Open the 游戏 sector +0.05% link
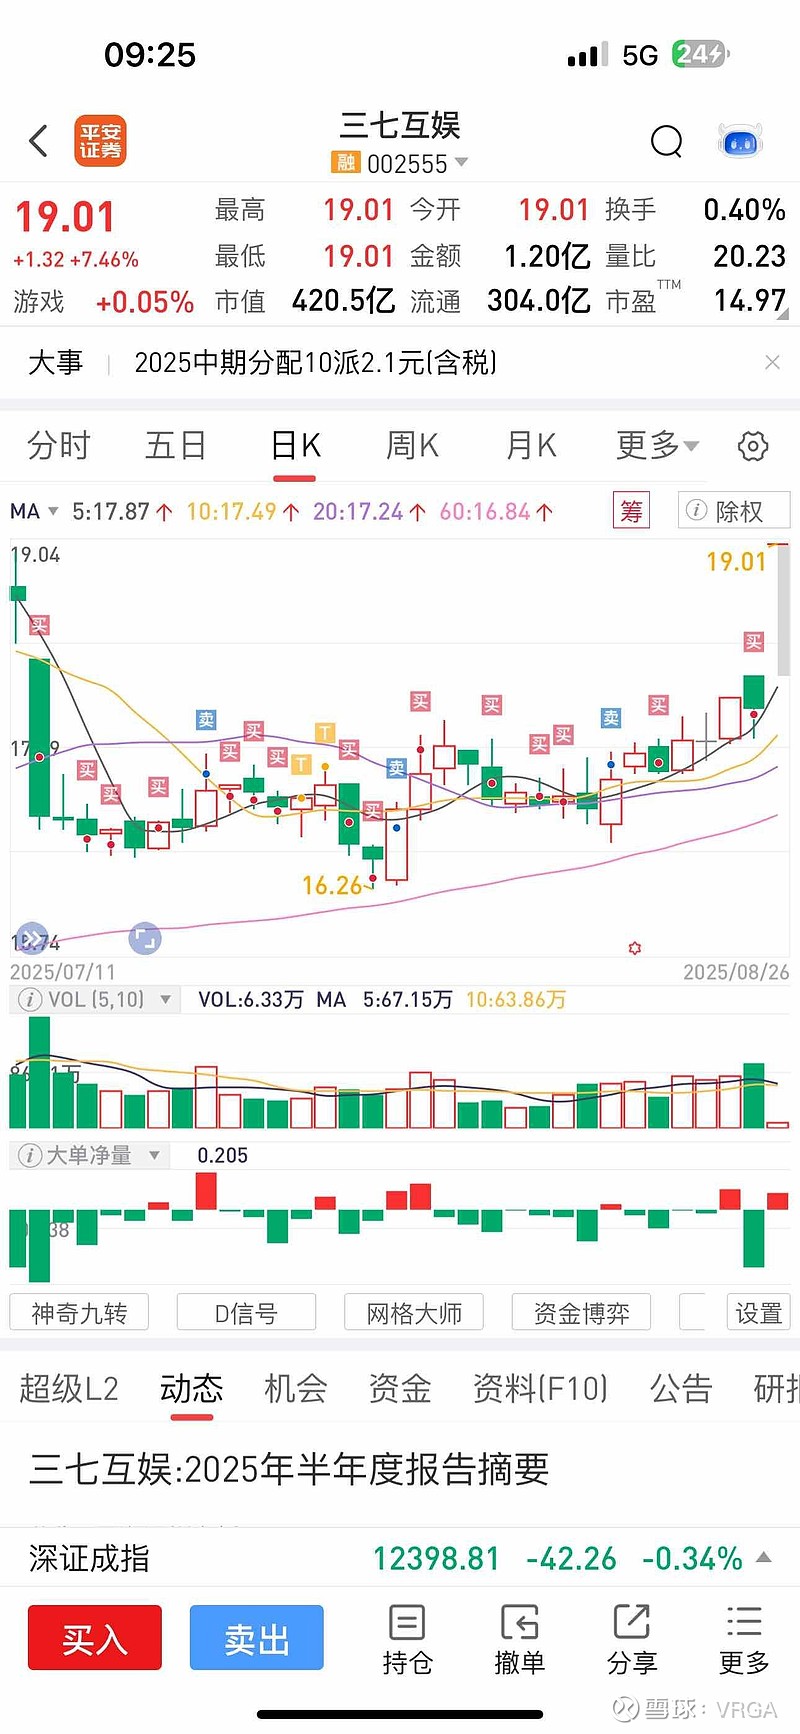The width and height of the screenshot is (800, 1734). tap(104, 301)
